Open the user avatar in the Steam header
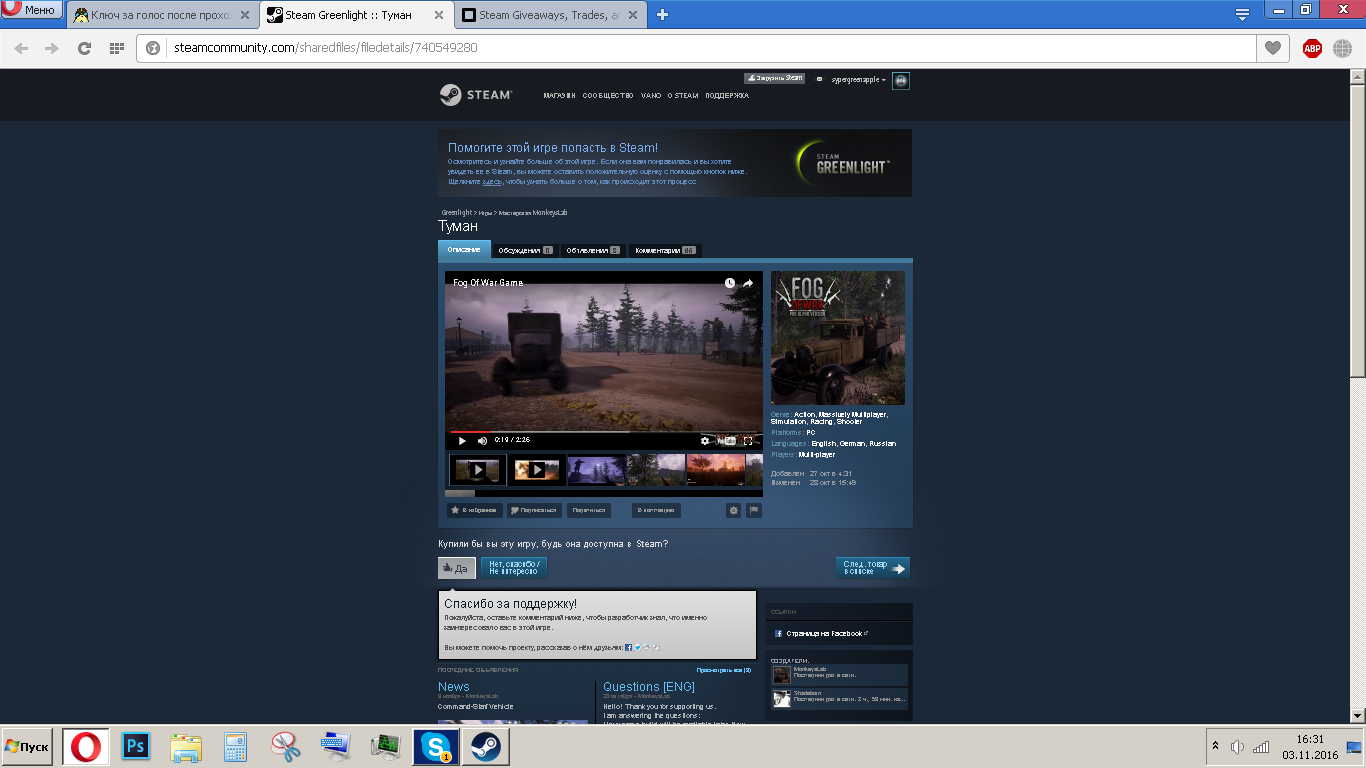This screenshot has width=1366, height=768. 901,80
